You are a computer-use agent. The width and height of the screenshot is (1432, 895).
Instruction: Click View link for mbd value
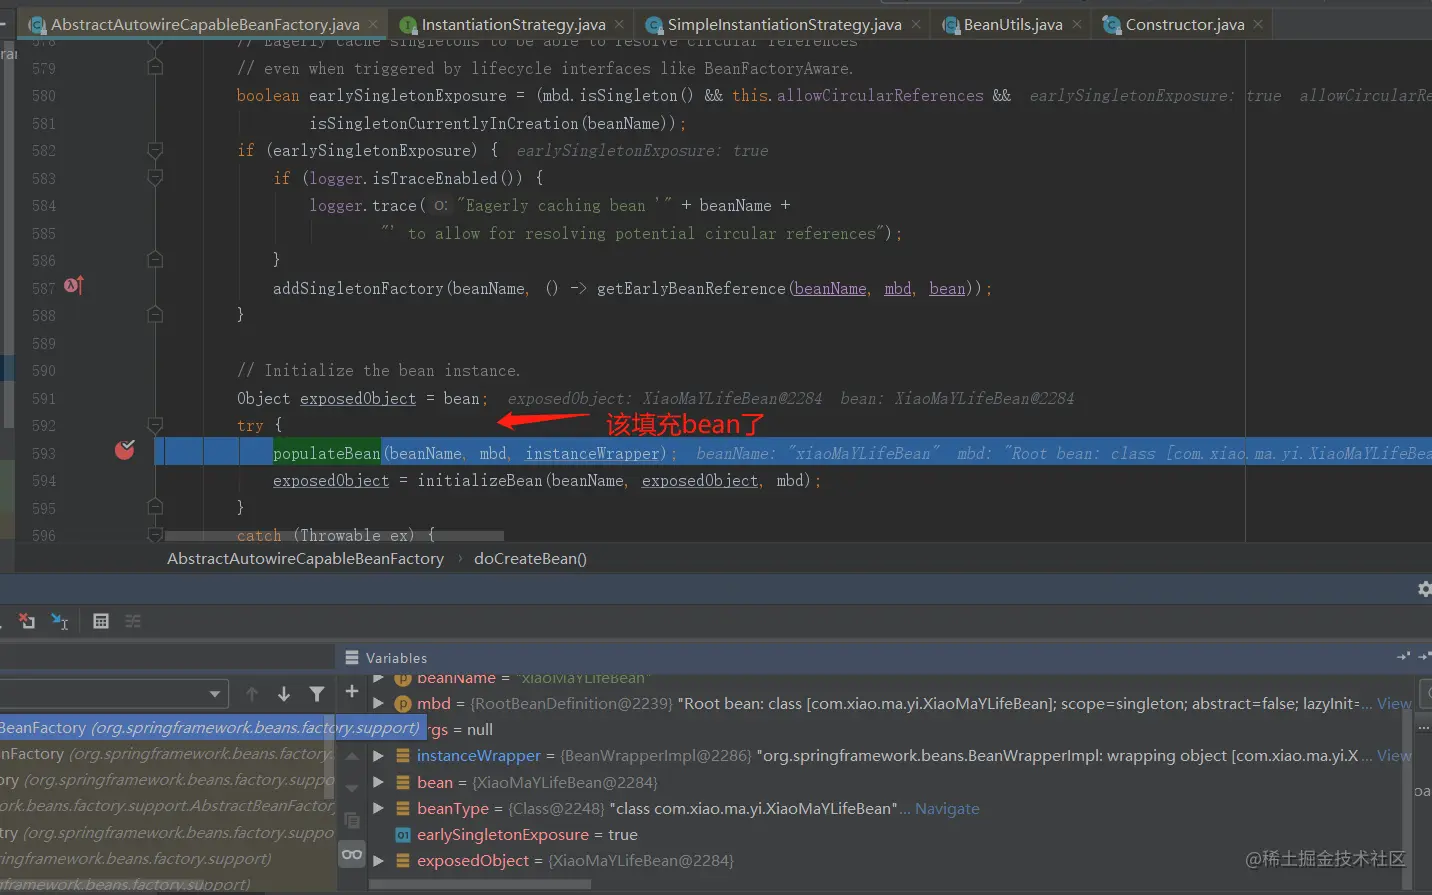click(1393, 704)
